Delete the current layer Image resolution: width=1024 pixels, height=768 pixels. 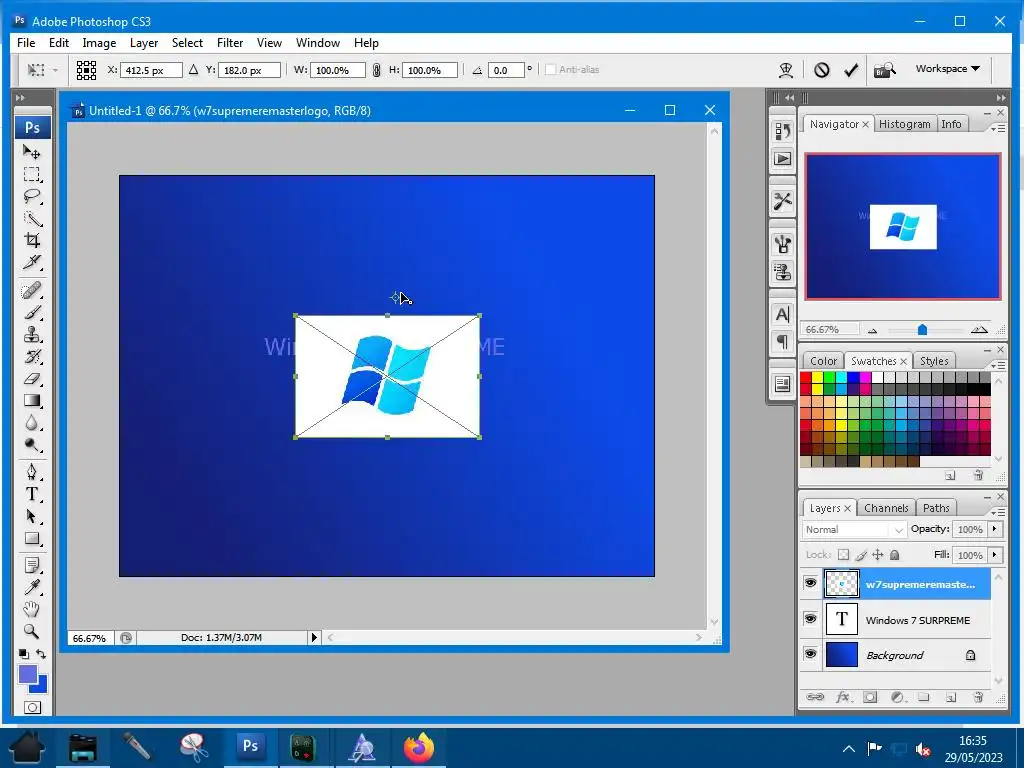pos(978,697)
